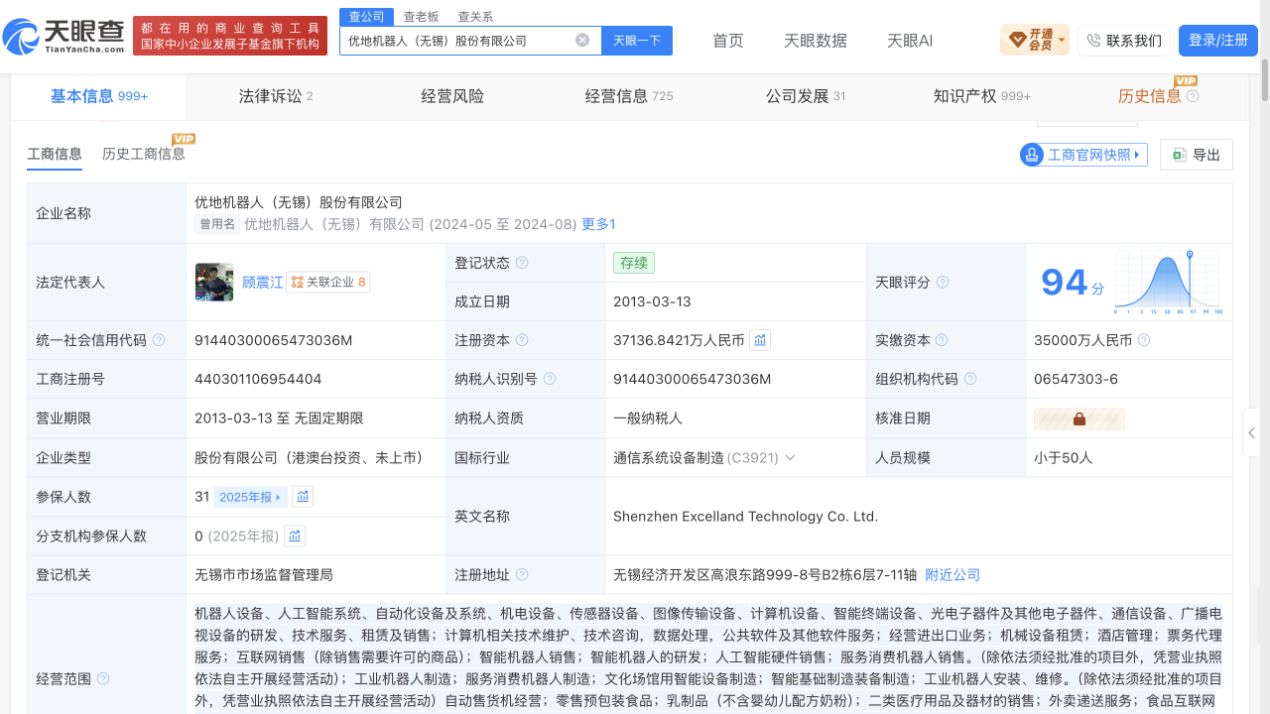
Task: Open the help icon after 35000万人民币
Action: click(1144, 340)
